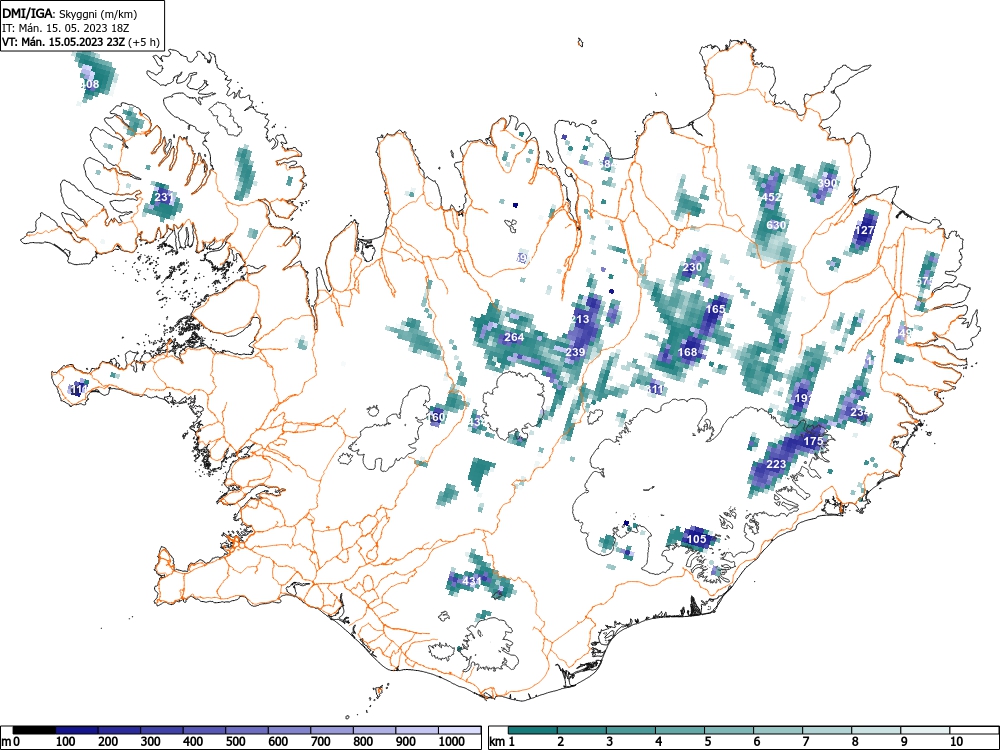Click the 165 value label
1000x750 pixels.
point(716,309)
